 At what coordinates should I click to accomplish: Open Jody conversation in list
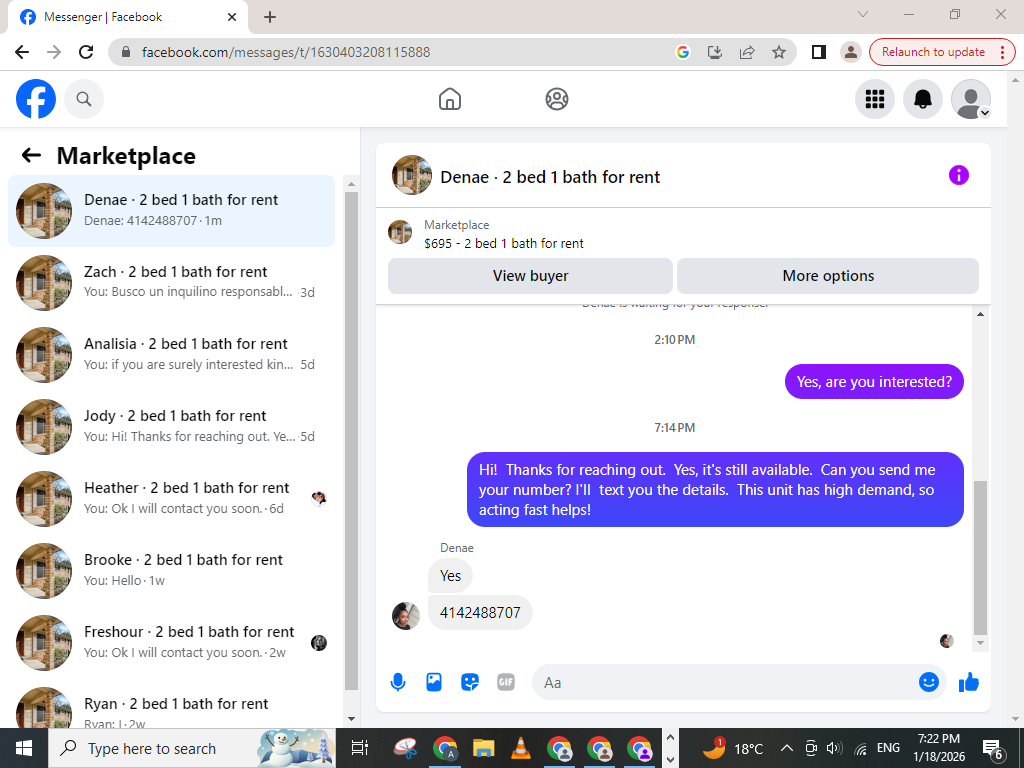(171, 426)
